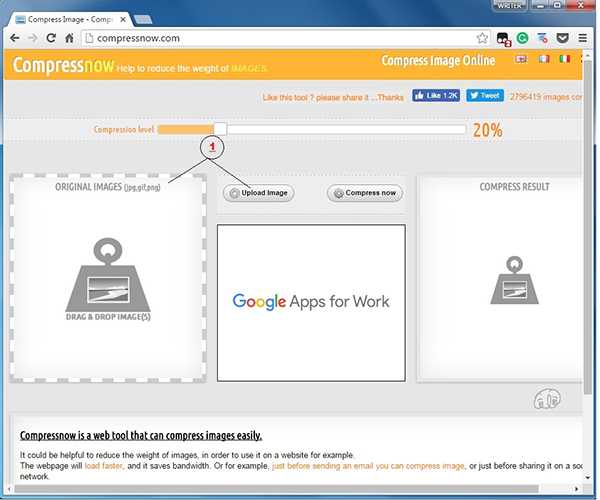Minimize the browser window

541,5
